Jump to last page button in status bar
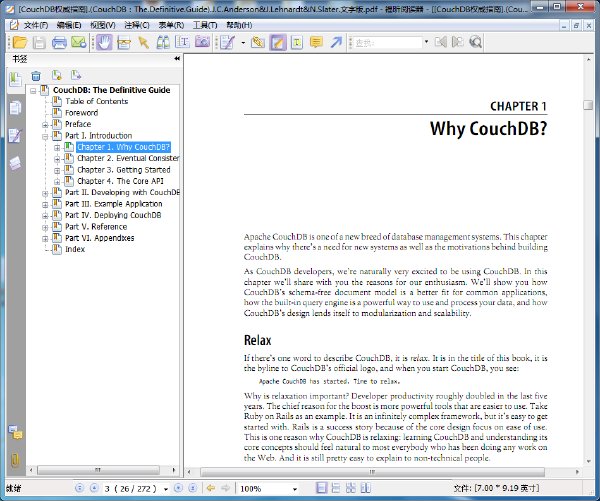 193,488
